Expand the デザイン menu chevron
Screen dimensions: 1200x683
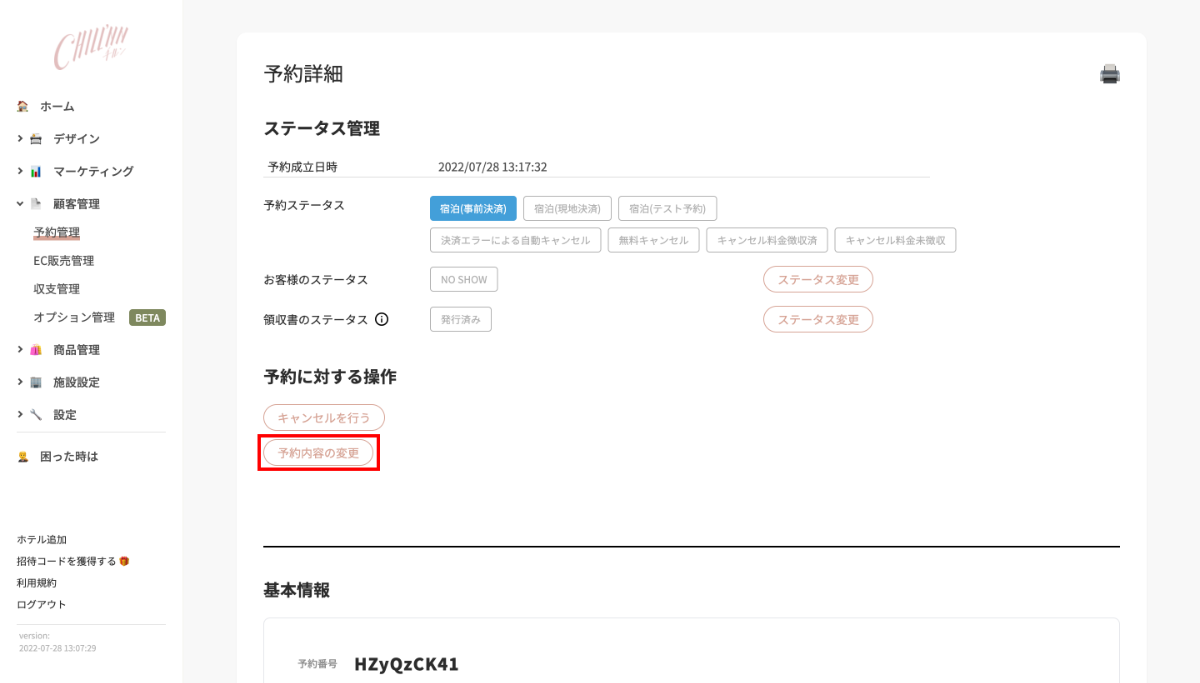(x=19, y=139)
